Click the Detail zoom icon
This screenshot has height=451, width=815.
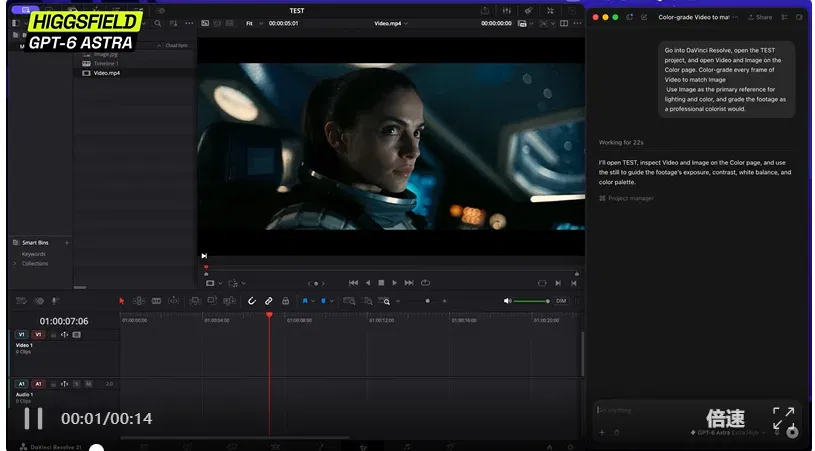[367, 301]
